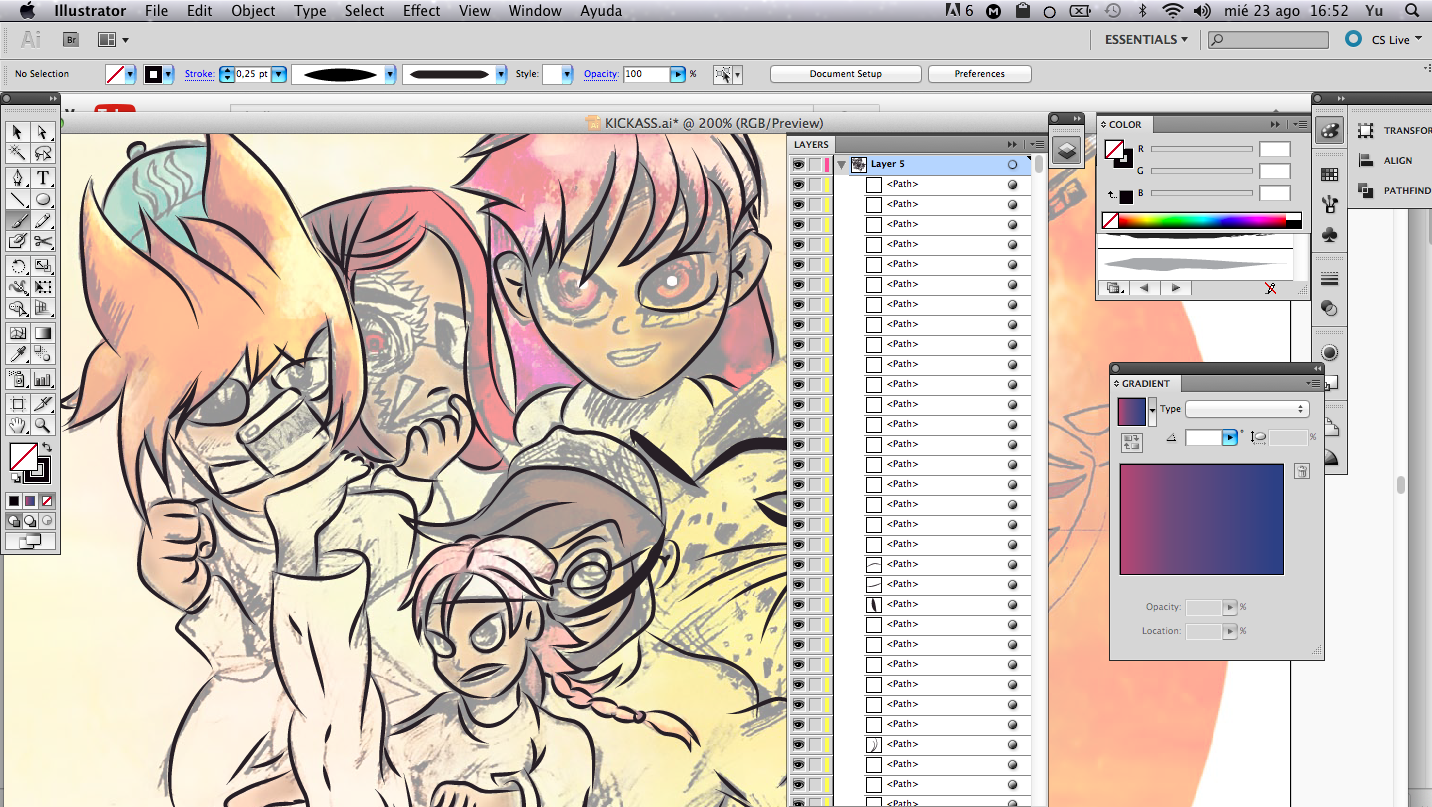This screenshot has height=807, width=1432.
Task: Open the ALIGN panel
Action: click(x=1388, y=160)
